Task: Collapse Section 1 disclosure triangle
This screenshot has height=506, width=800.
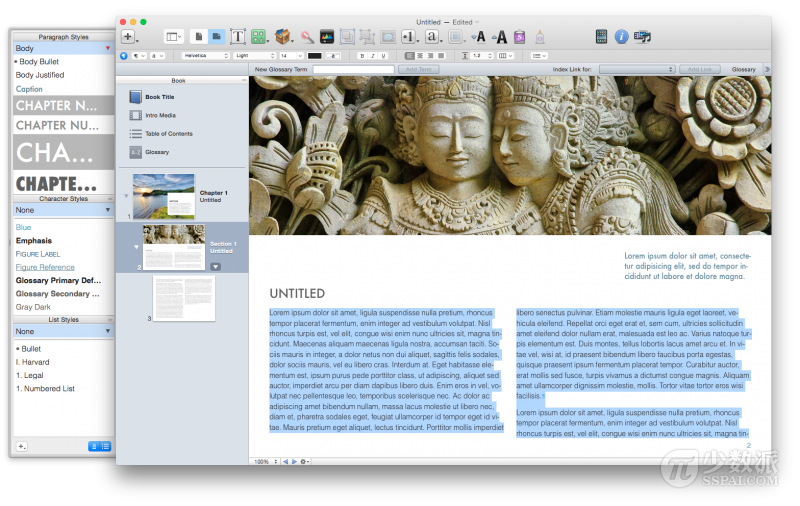Action: pos(136,247)
